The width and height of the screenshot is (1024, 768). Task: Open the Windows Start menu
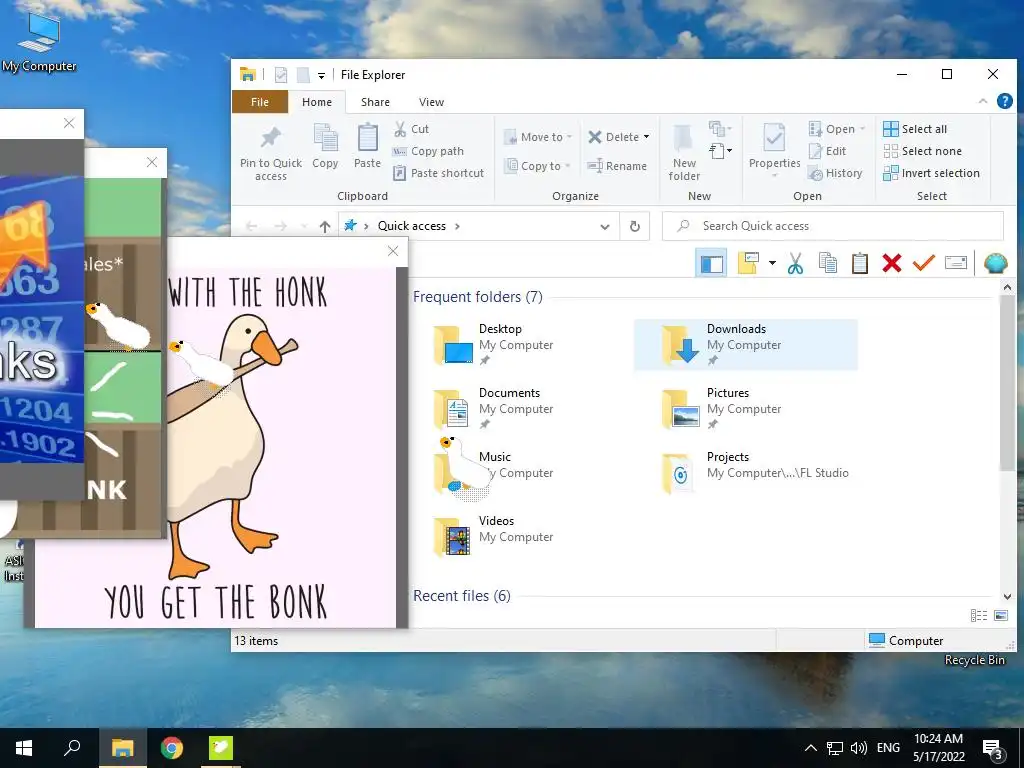click(x=24, y=748)
